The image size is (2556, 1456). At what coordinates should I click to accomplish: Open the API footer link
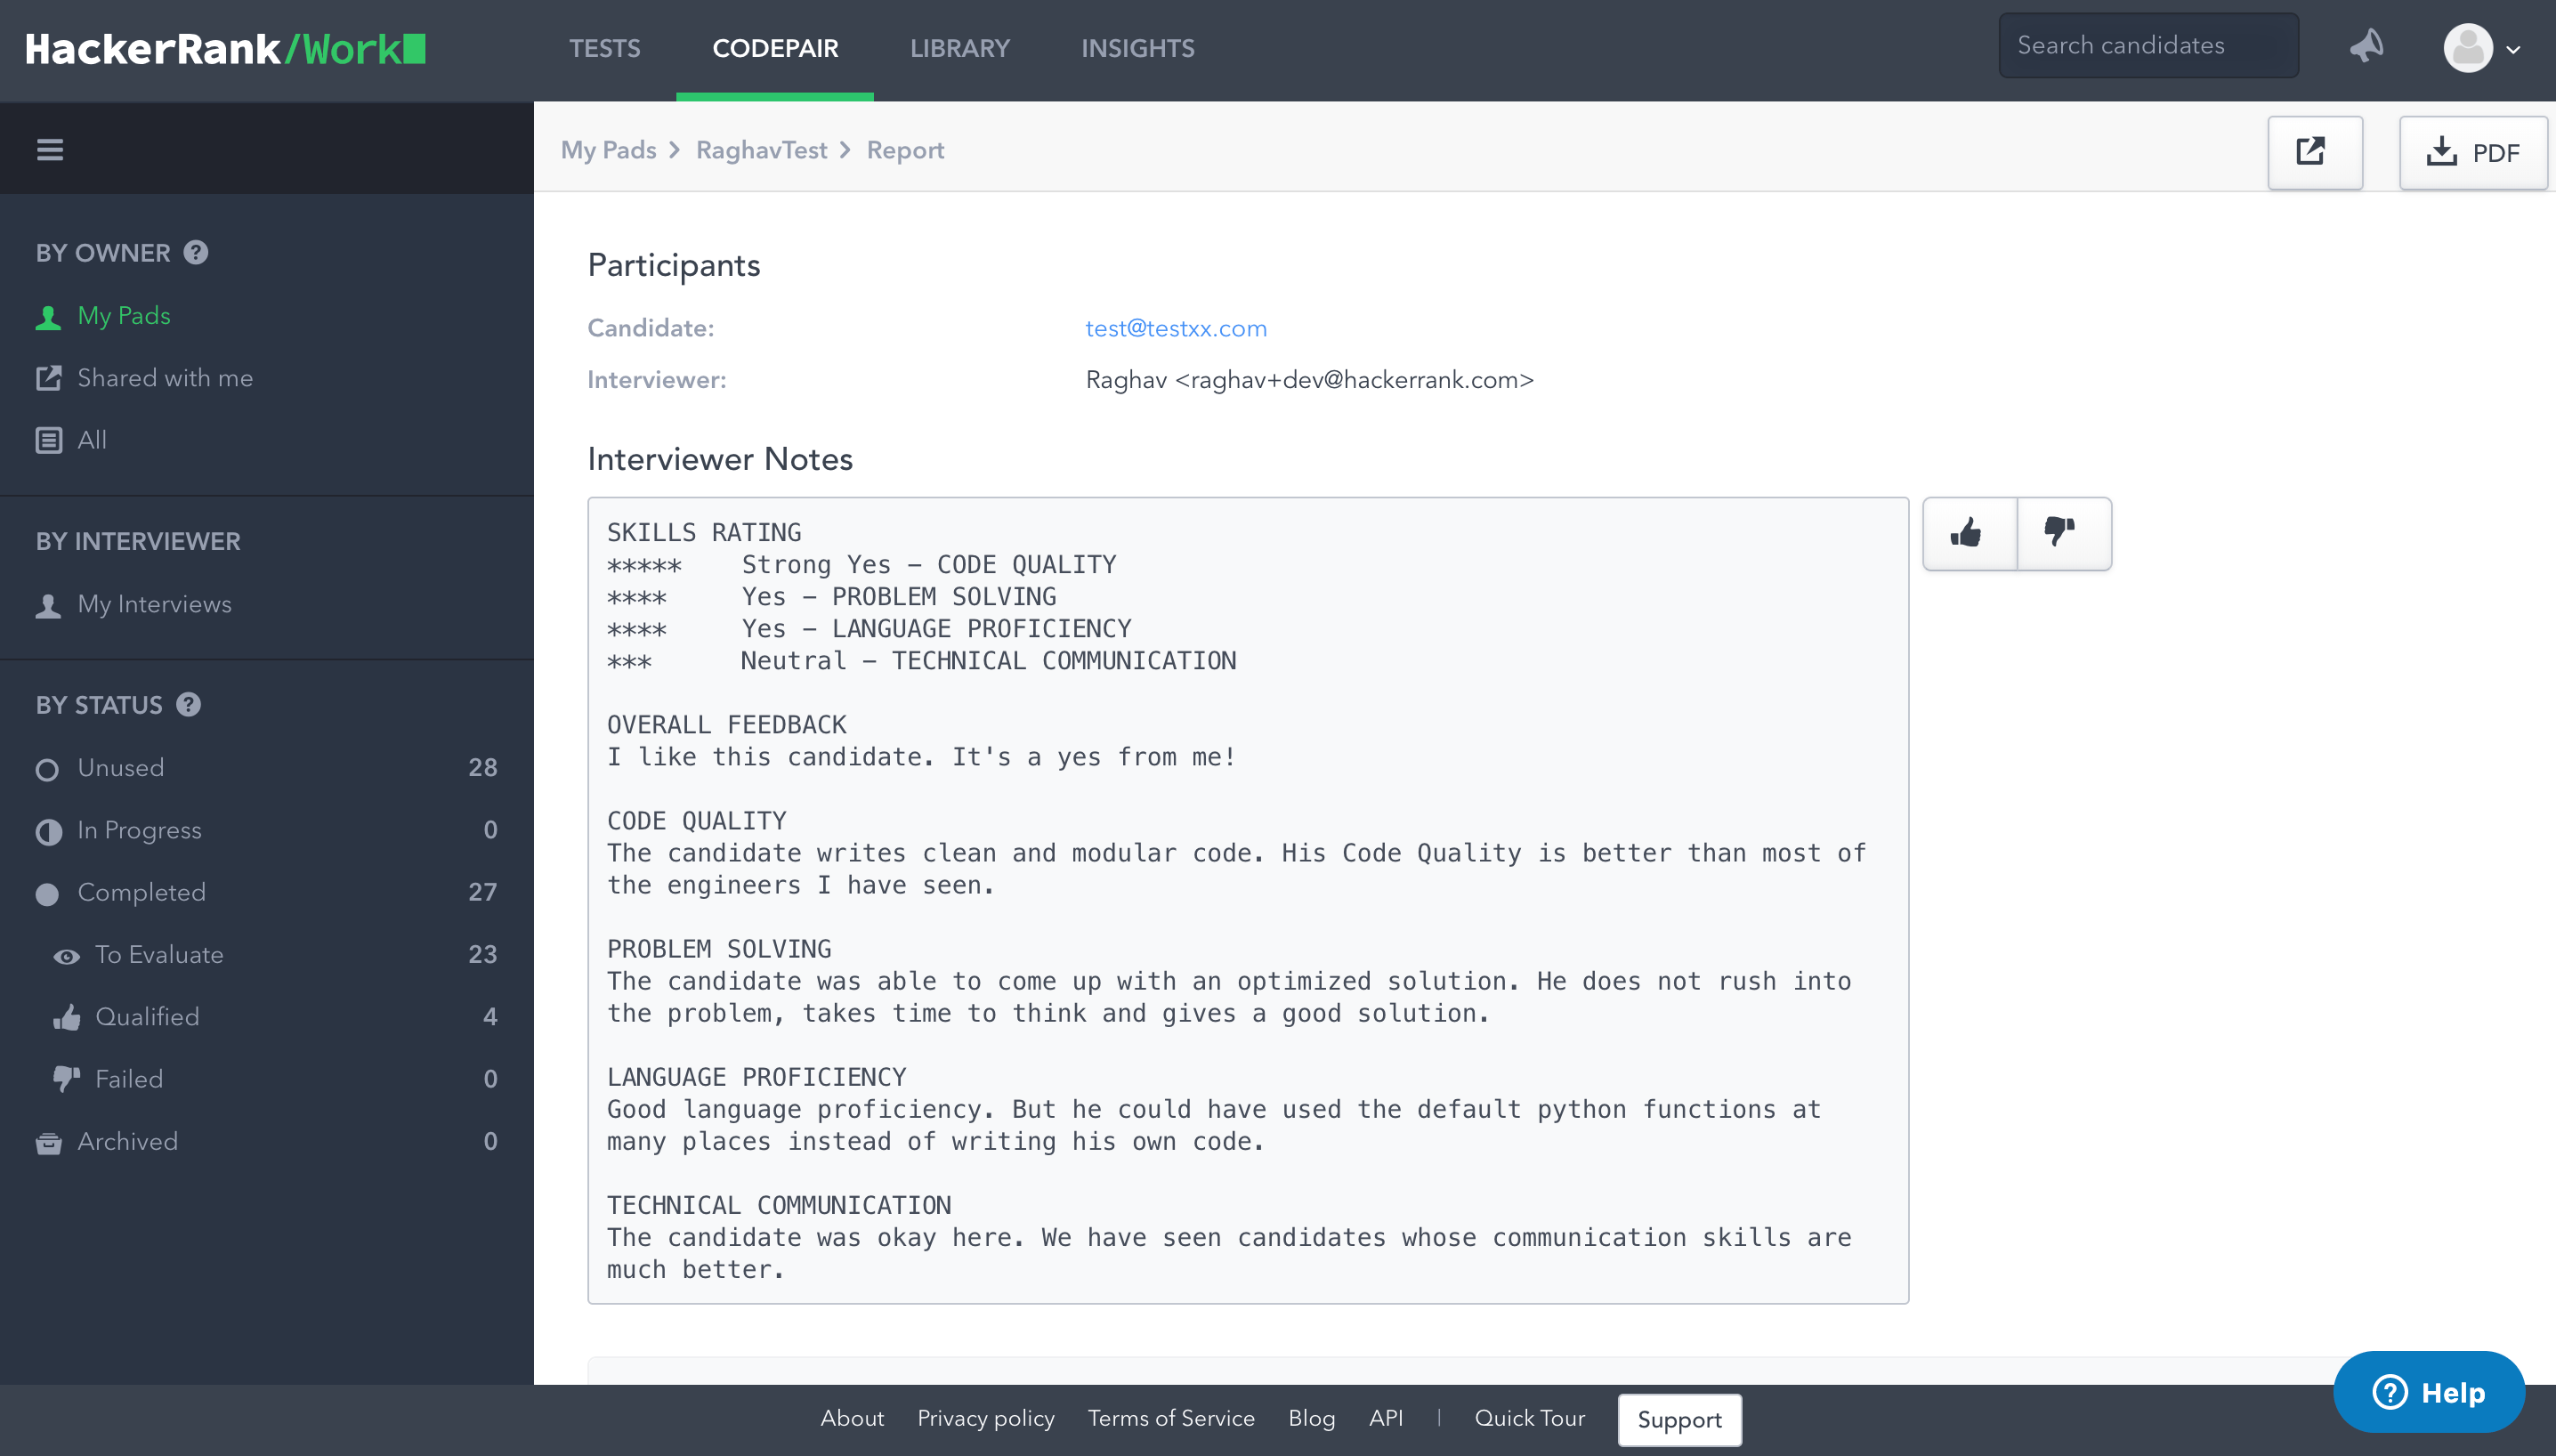1385,1418
